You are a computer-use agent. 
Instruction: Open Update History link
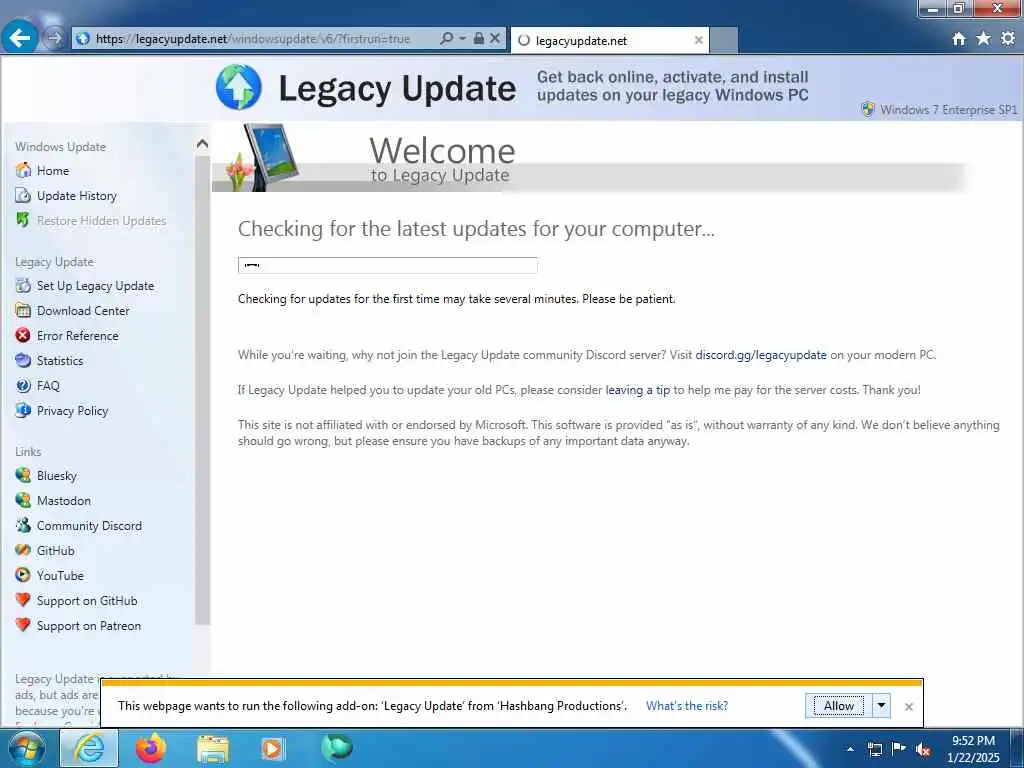point(76,196)
